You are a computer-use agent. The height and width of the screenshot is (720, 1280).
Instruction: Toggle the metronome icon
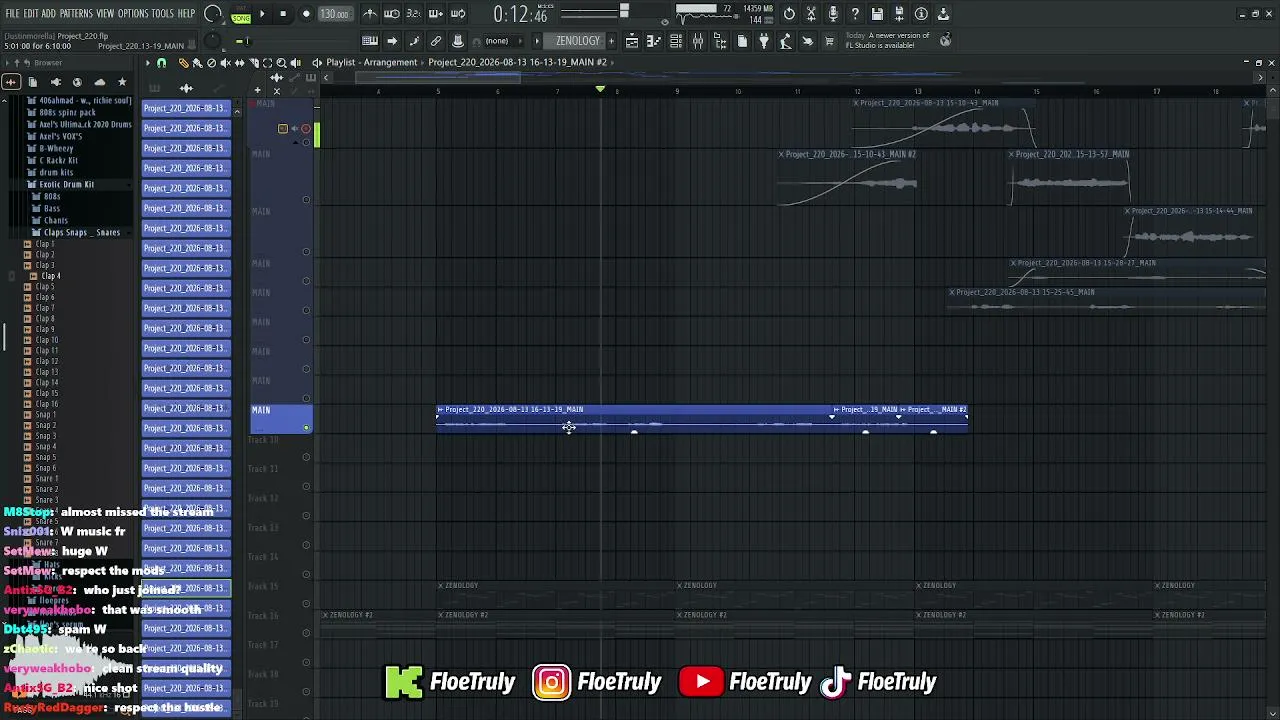pyautogui.click(x=370, y=14)
